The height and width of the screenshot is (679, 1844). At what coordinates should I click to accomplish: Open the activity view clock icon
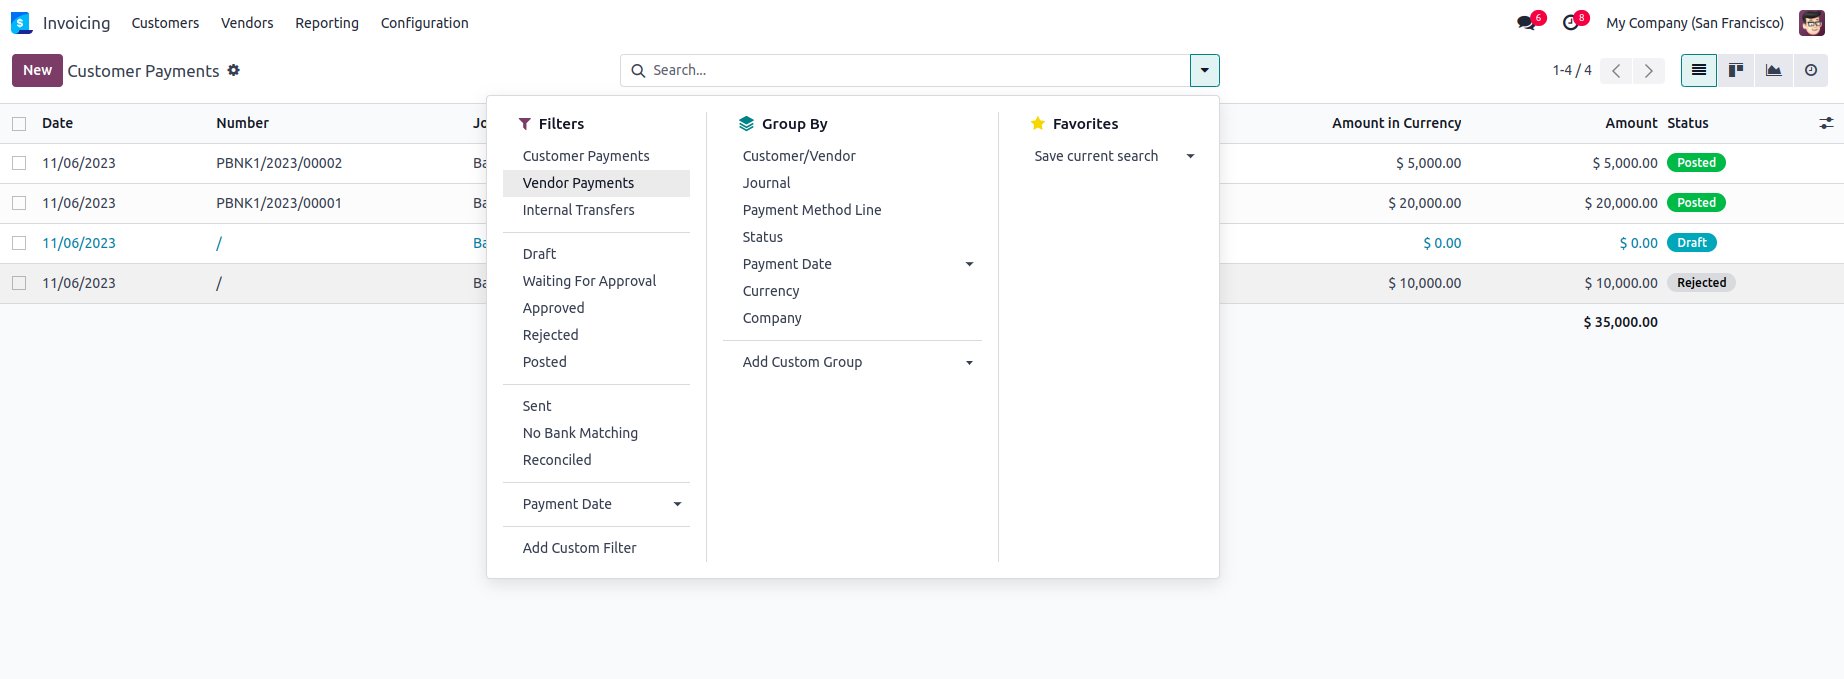point(1811,70)
